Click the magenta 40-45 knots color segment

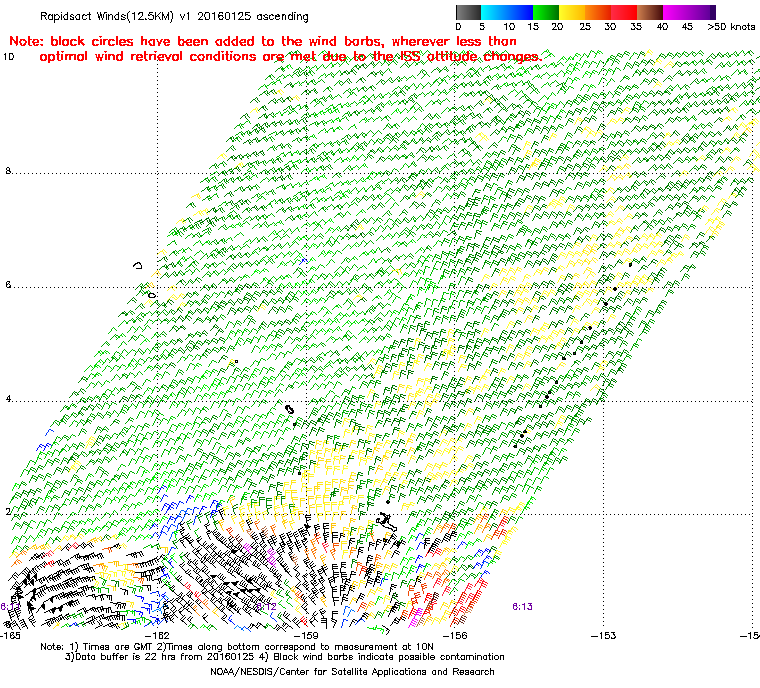(676, 12)
